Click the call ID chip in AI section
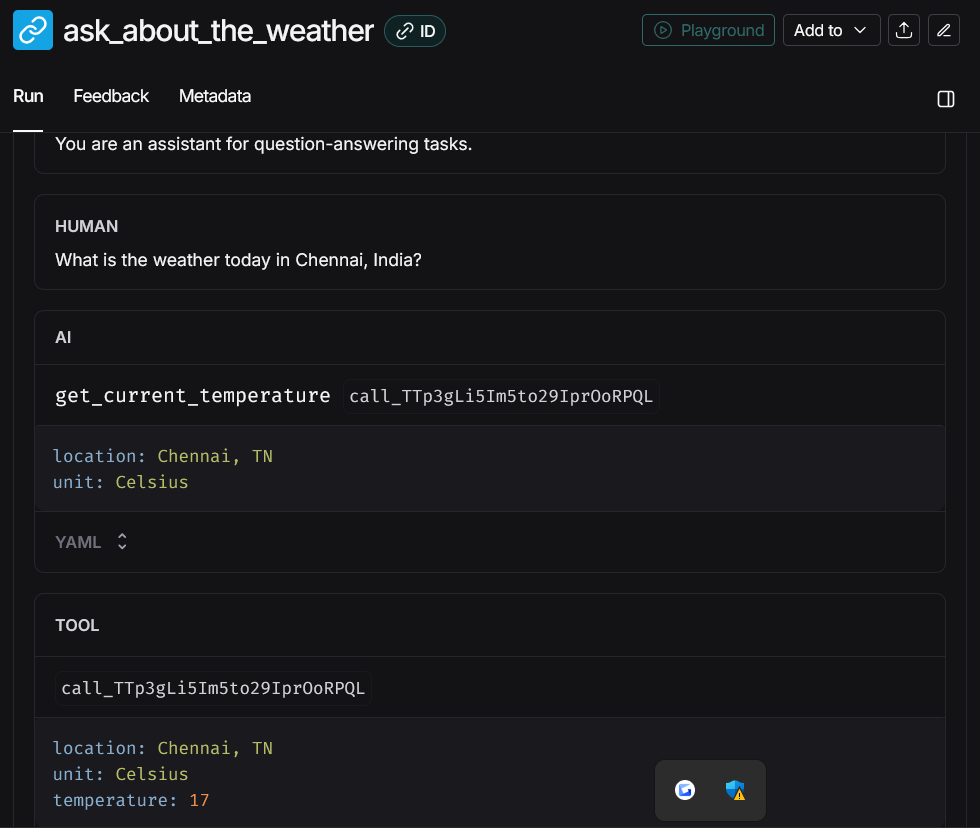 coord(501,396)
